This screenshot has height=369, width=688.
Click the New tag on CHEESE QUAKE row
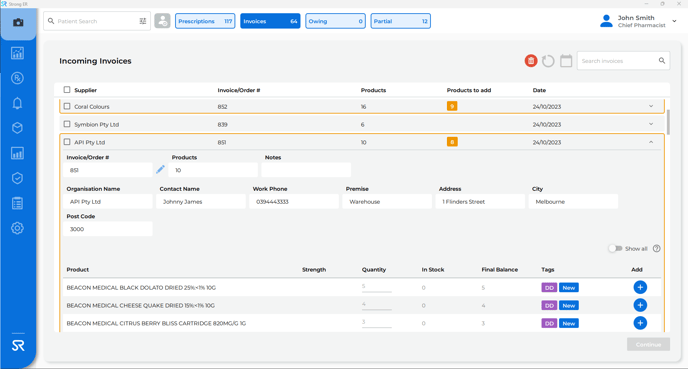click(x=569, y=305)
